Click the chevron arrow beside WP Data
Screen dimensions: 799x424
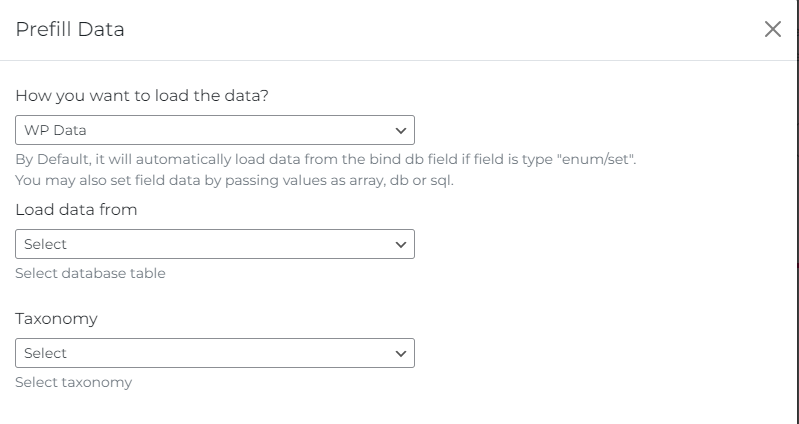tap(401, 131)
